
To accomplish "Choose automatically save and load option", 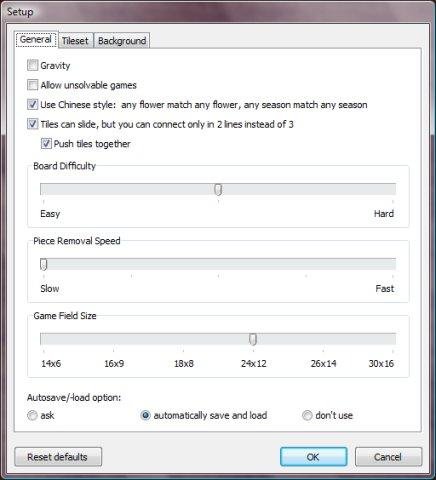I will pyautogui.click(x=146, y=415).
